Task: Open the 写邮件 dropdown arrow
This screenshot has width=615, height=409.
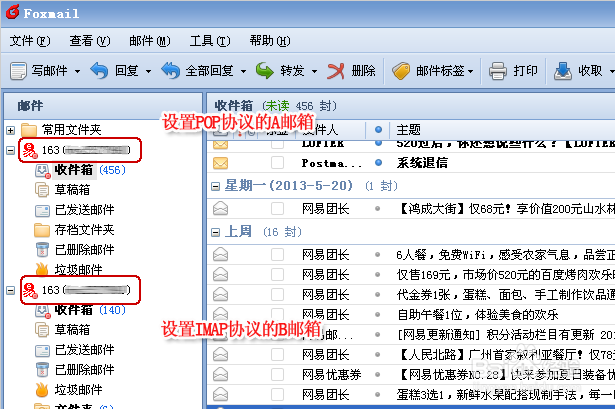Action: [77, 71]
